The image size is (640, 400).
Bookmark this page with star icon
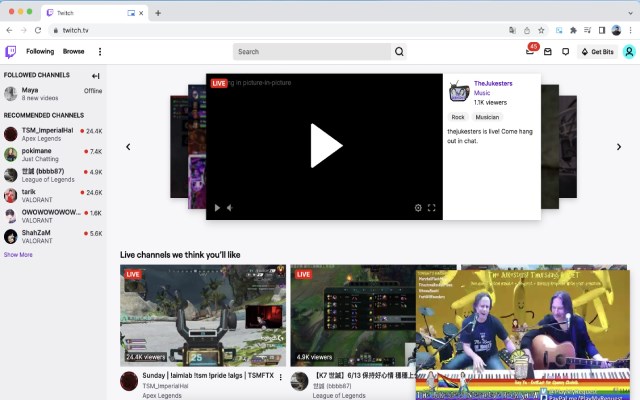point(541,30)
